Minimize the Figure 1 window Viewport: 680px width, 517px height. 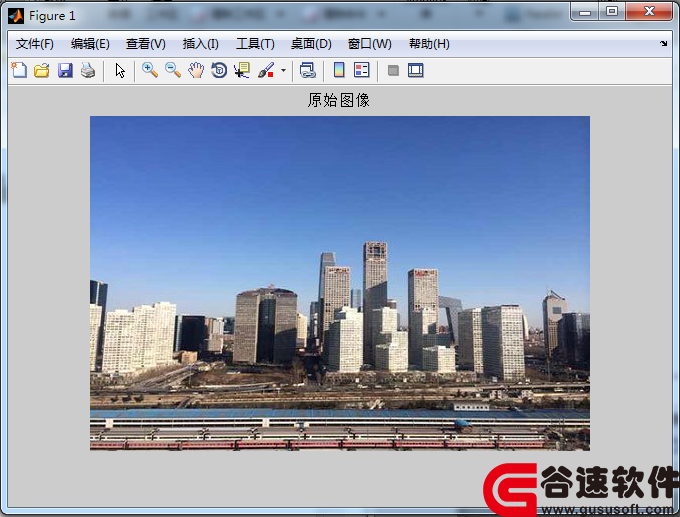[585, 12]
